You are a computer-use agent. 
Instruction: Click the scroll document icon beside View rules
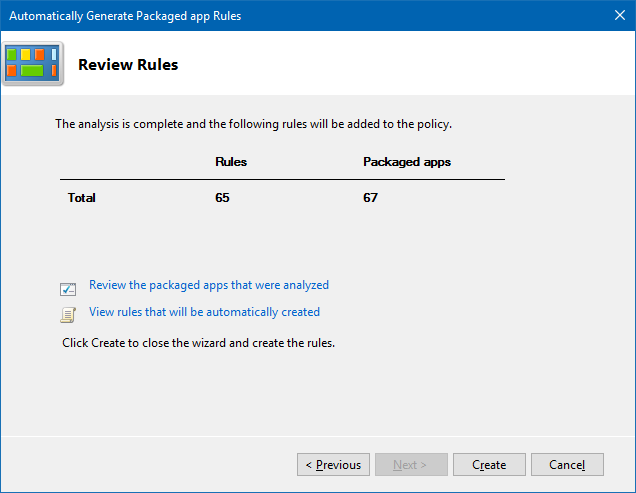pos(68,315)
